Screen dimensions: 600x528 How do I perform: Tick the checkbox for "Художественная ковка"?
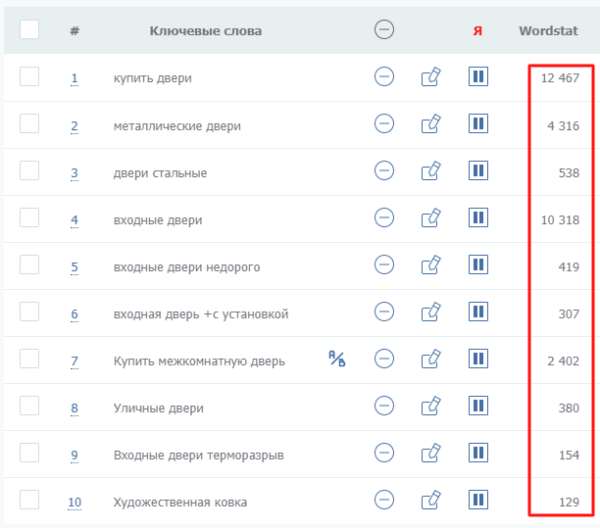(x=29, y=499)
